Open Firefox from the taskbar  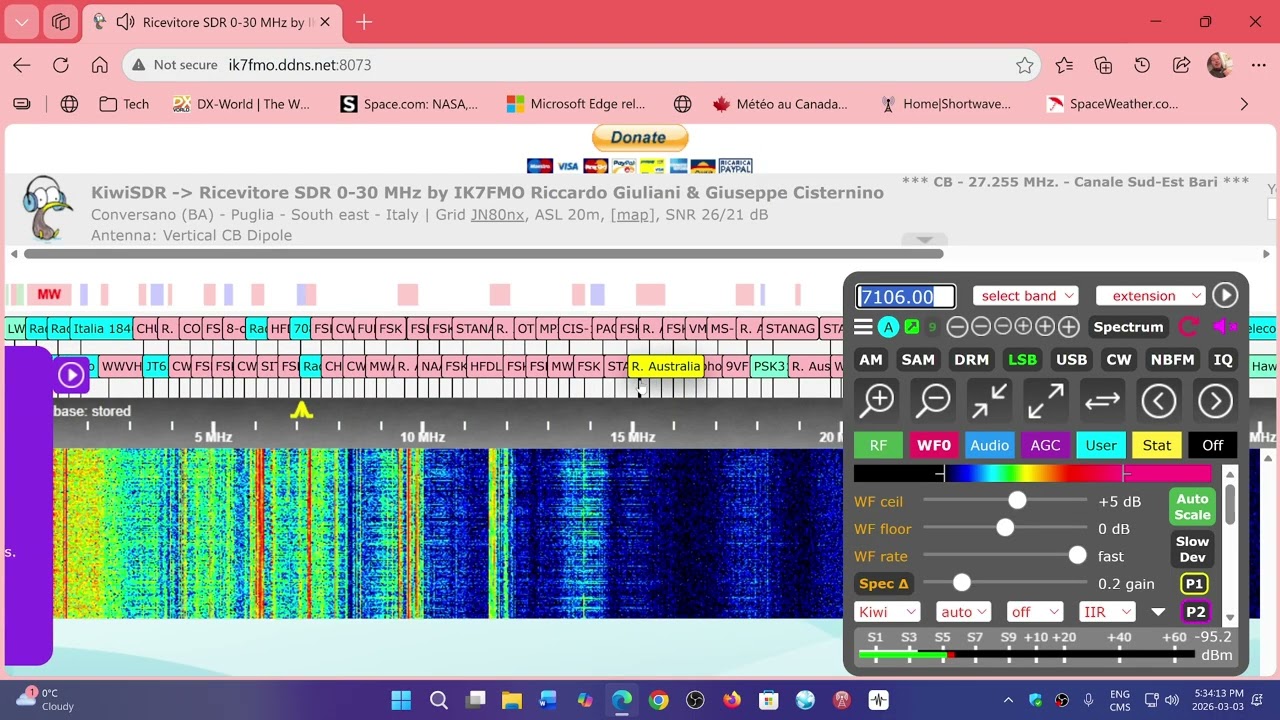732,700
